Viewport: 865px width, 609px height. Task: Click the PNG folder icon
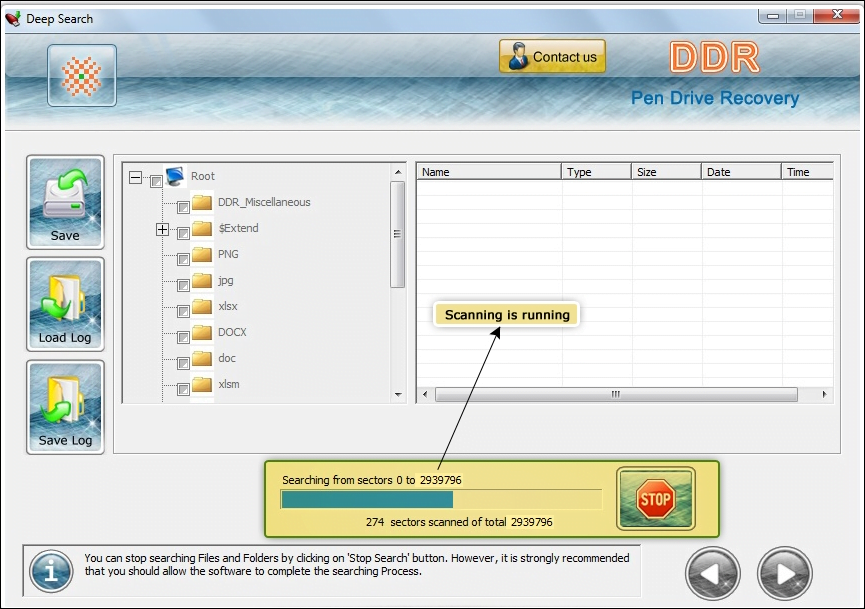202,254
